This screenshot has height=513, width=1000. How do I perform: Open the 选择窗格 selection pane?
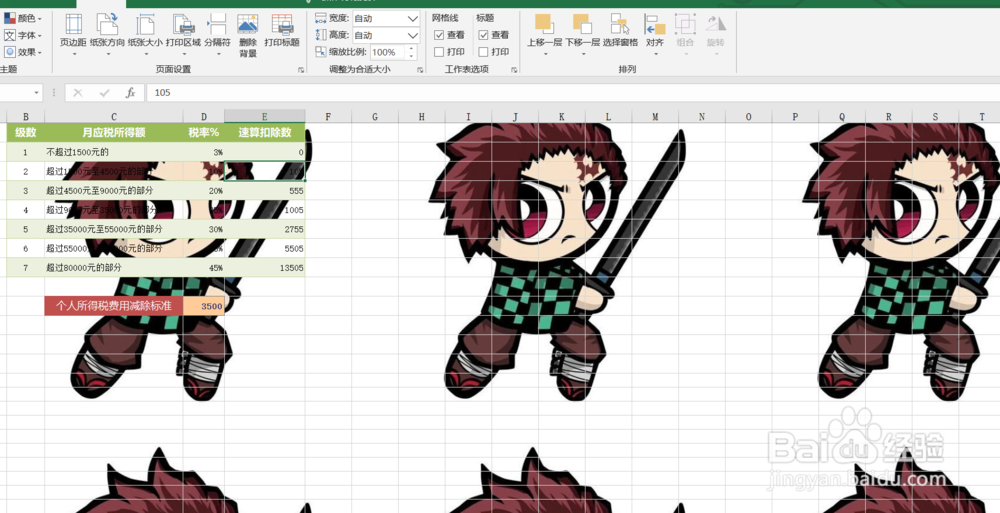620,31
